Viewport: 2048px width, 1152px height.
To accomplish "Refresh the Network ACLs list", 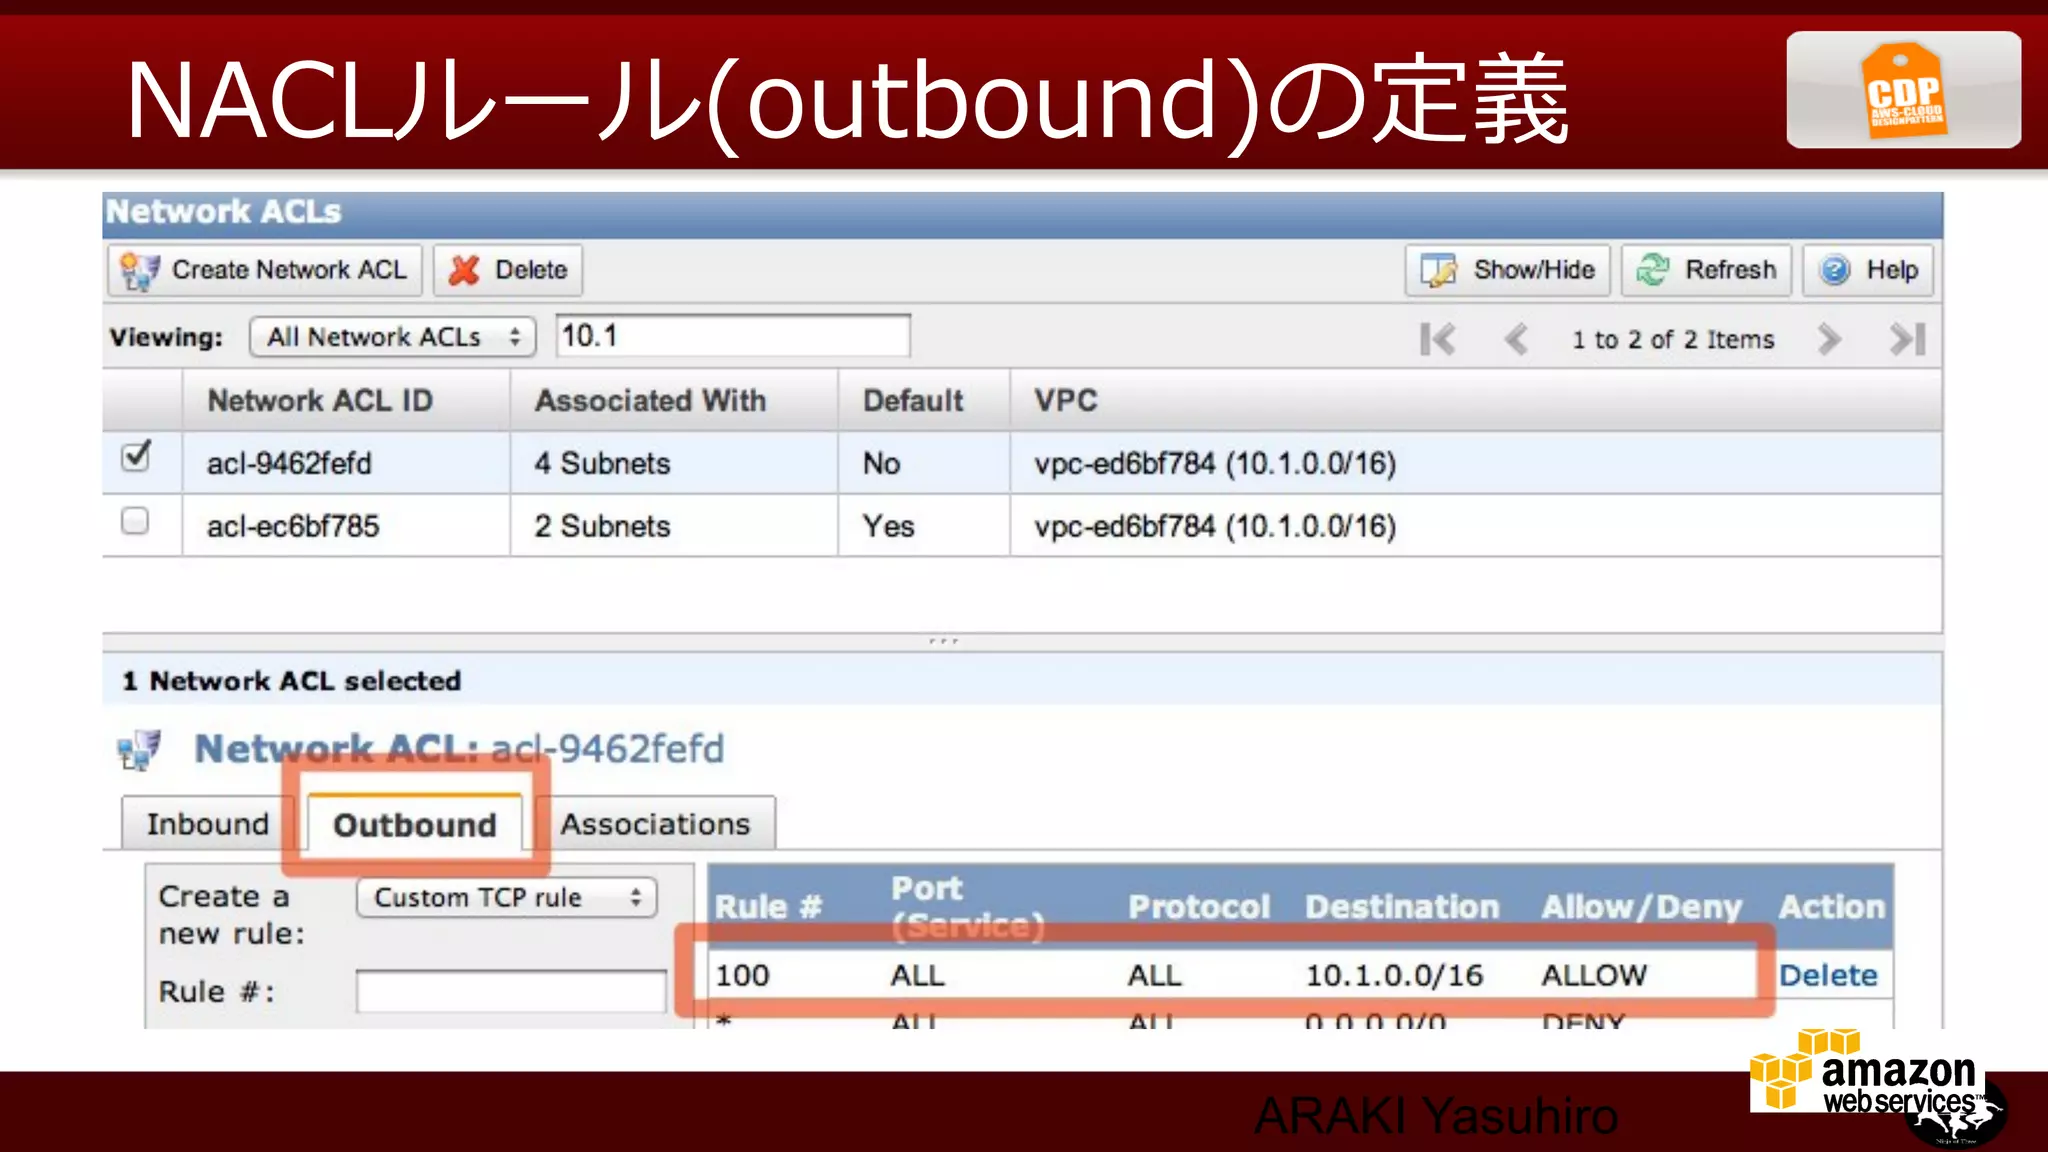I will (x=1706, y=270).
